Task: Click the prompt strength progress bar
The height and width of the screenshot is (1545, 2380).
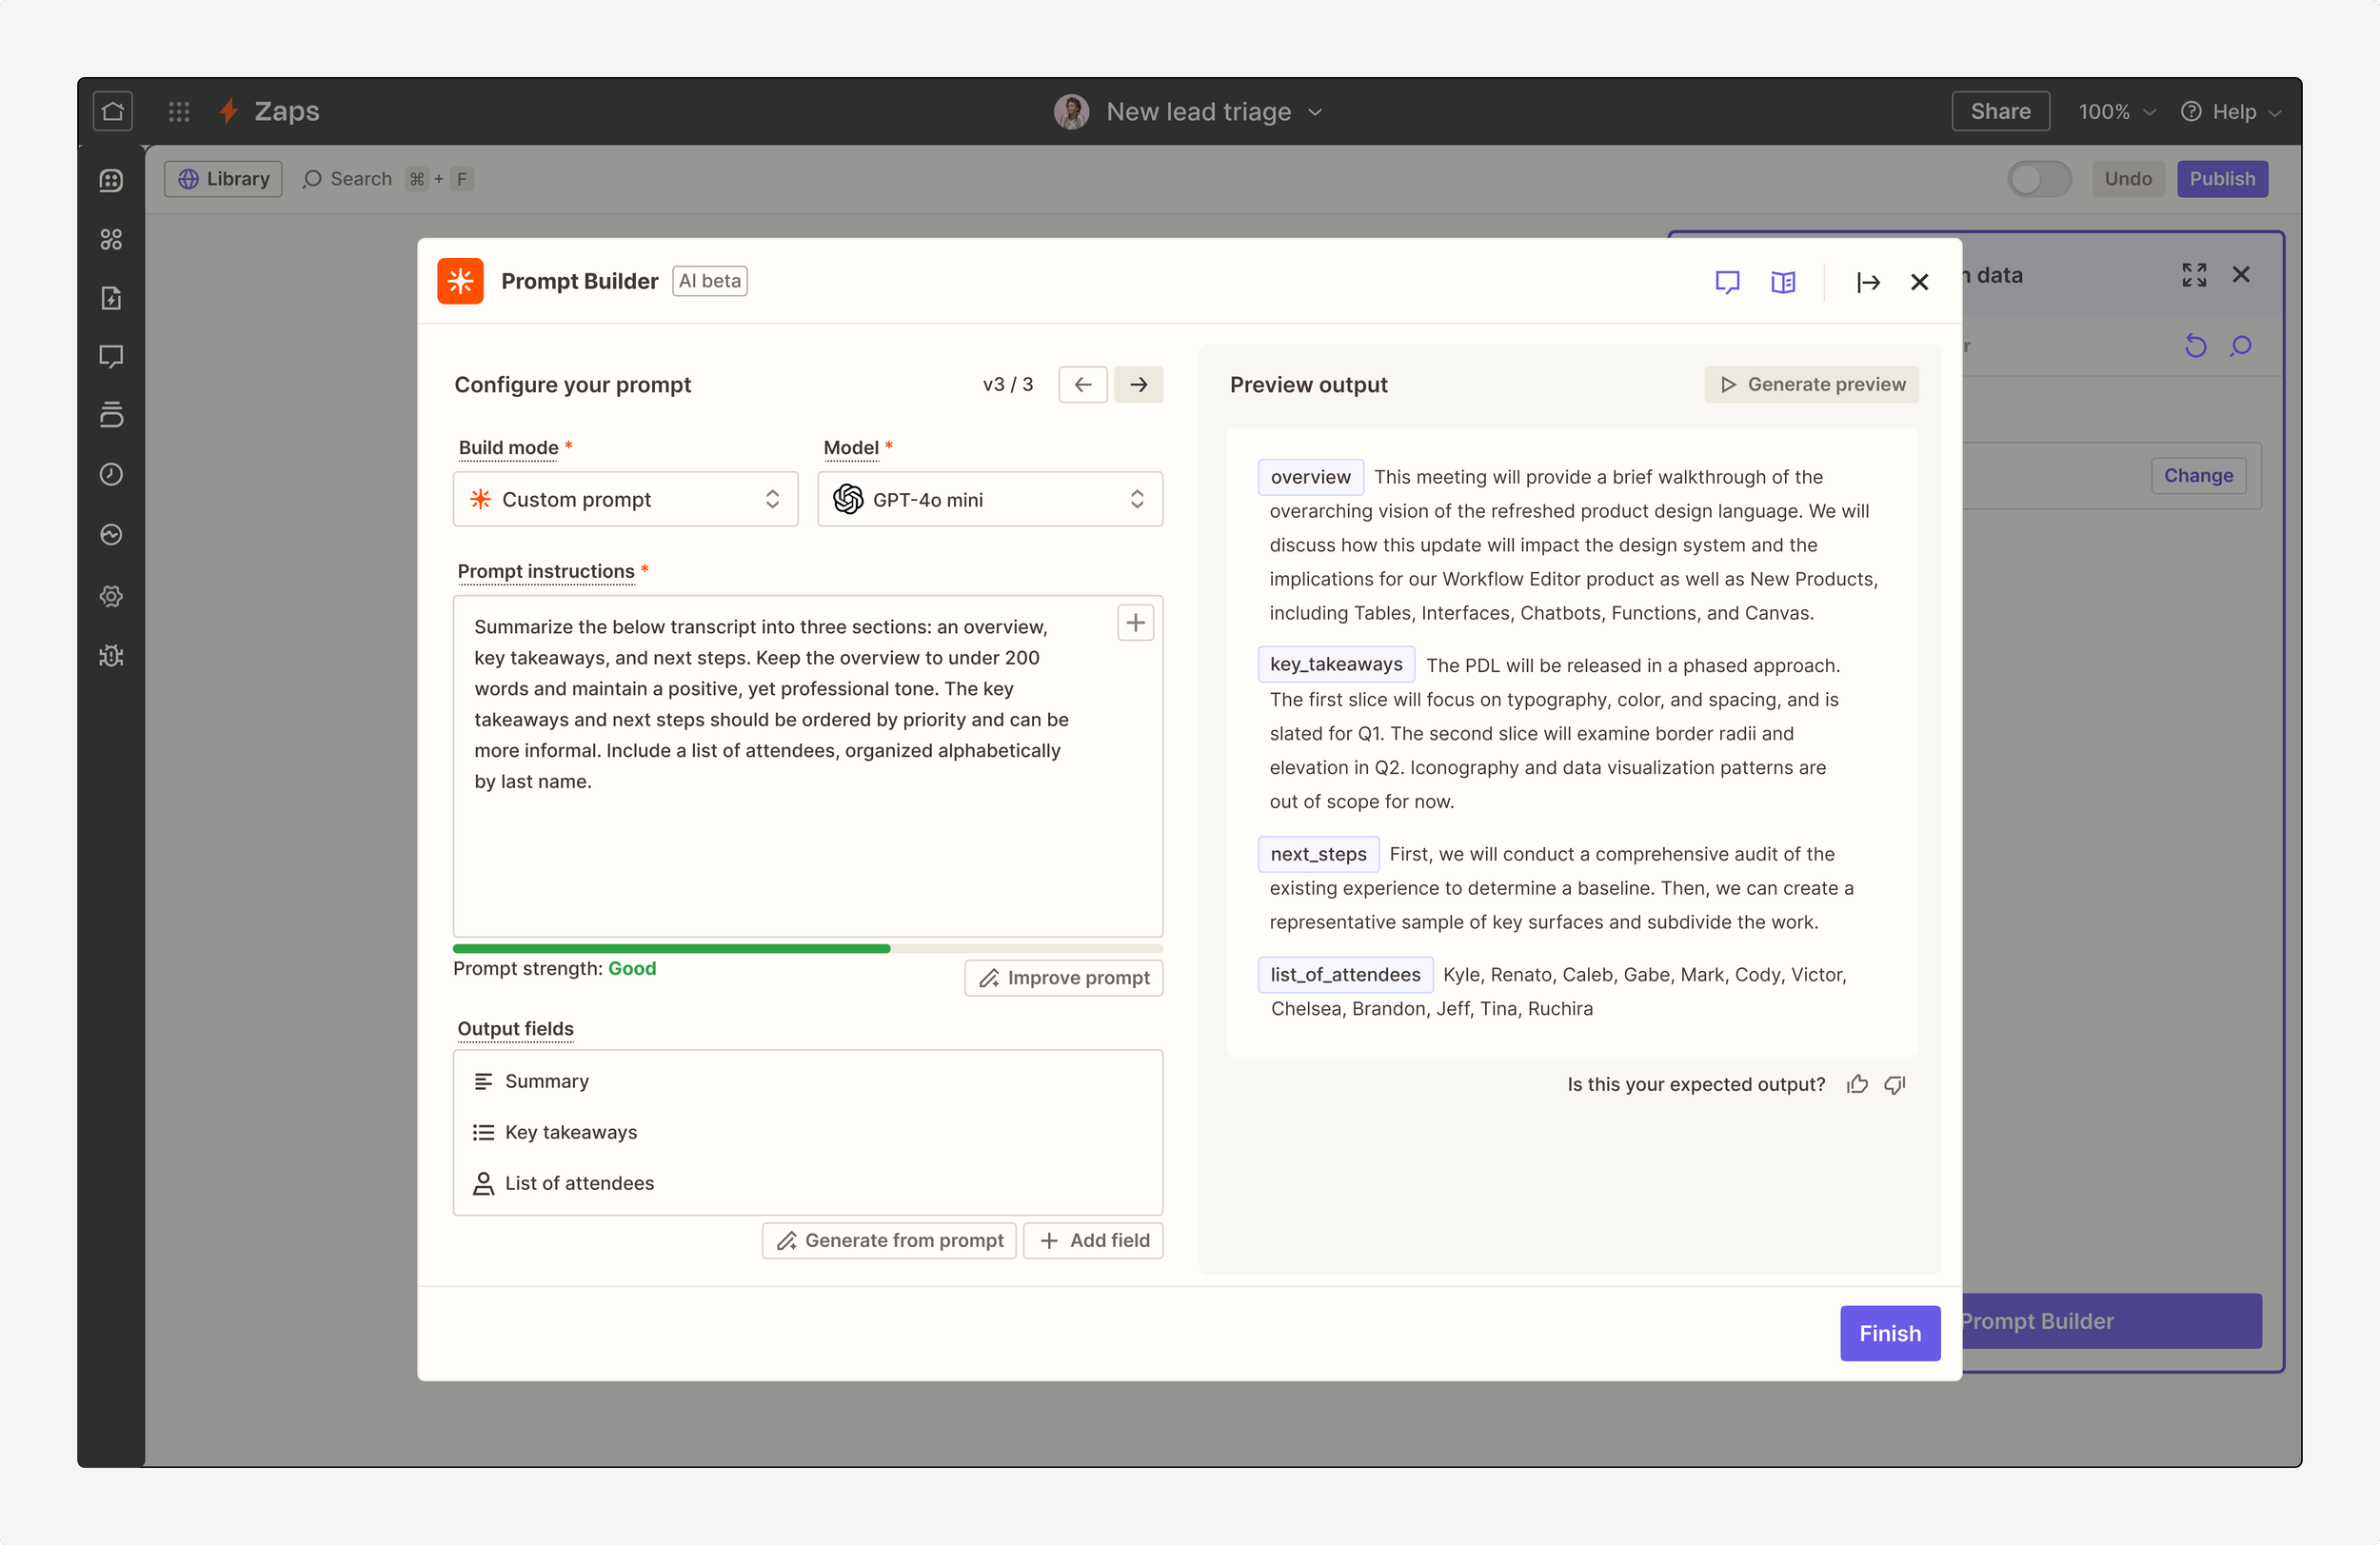Action: pyautogui.click(x=807, y=948)
